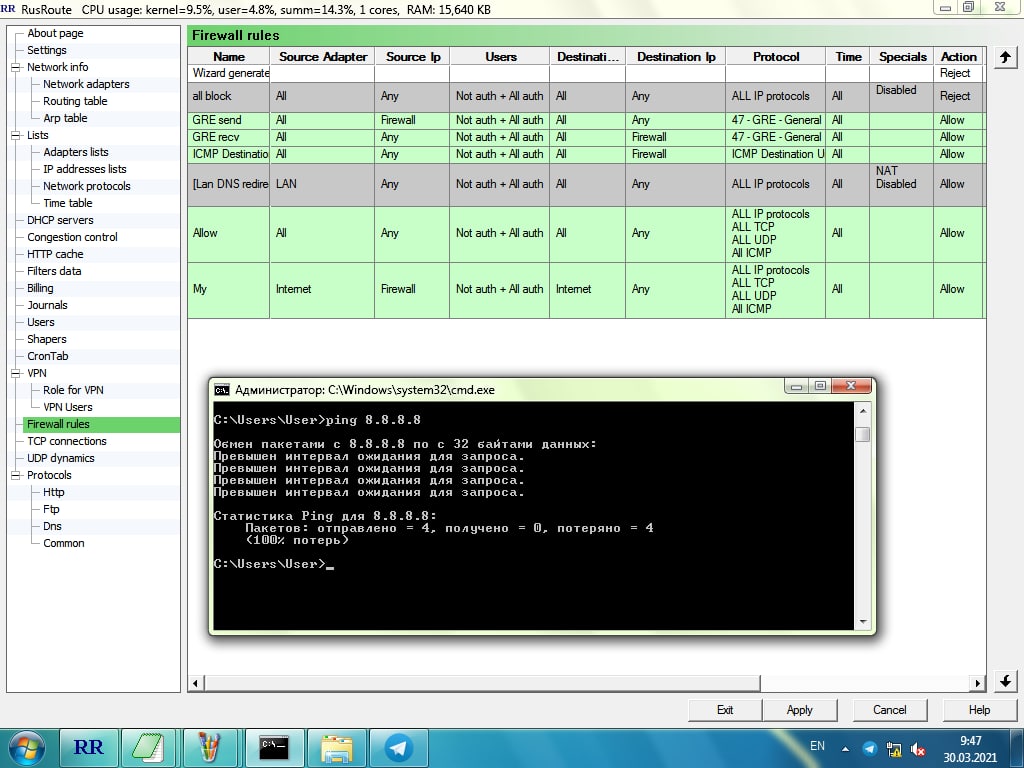Open Journals page
The height and width of the screenshot is (768, 1024).
pos(47,305)
